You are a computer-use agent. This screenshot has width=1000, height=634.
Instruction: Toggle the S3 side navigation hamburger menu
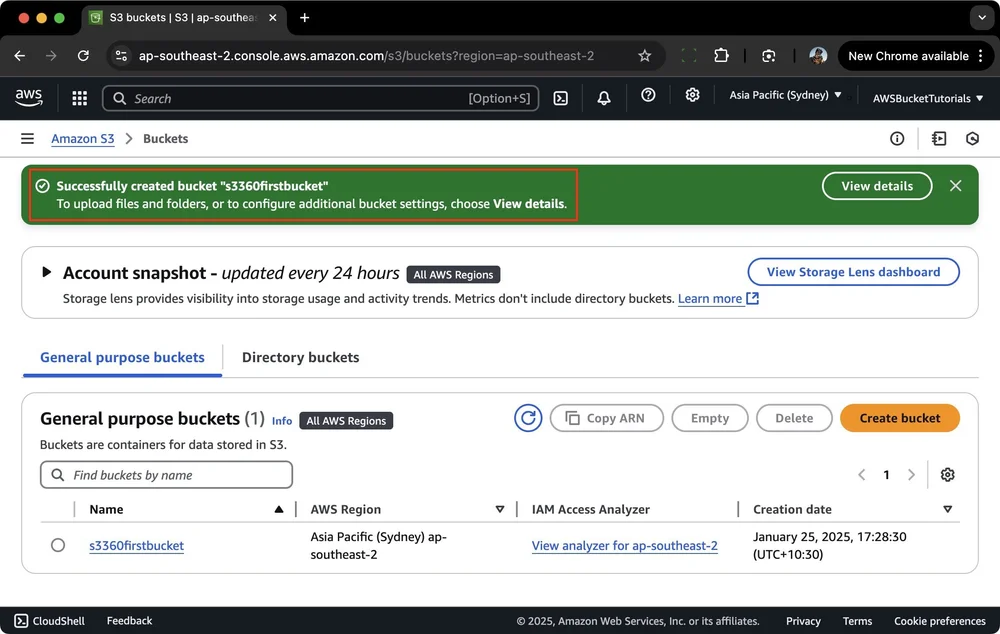(x=27, y=138)
